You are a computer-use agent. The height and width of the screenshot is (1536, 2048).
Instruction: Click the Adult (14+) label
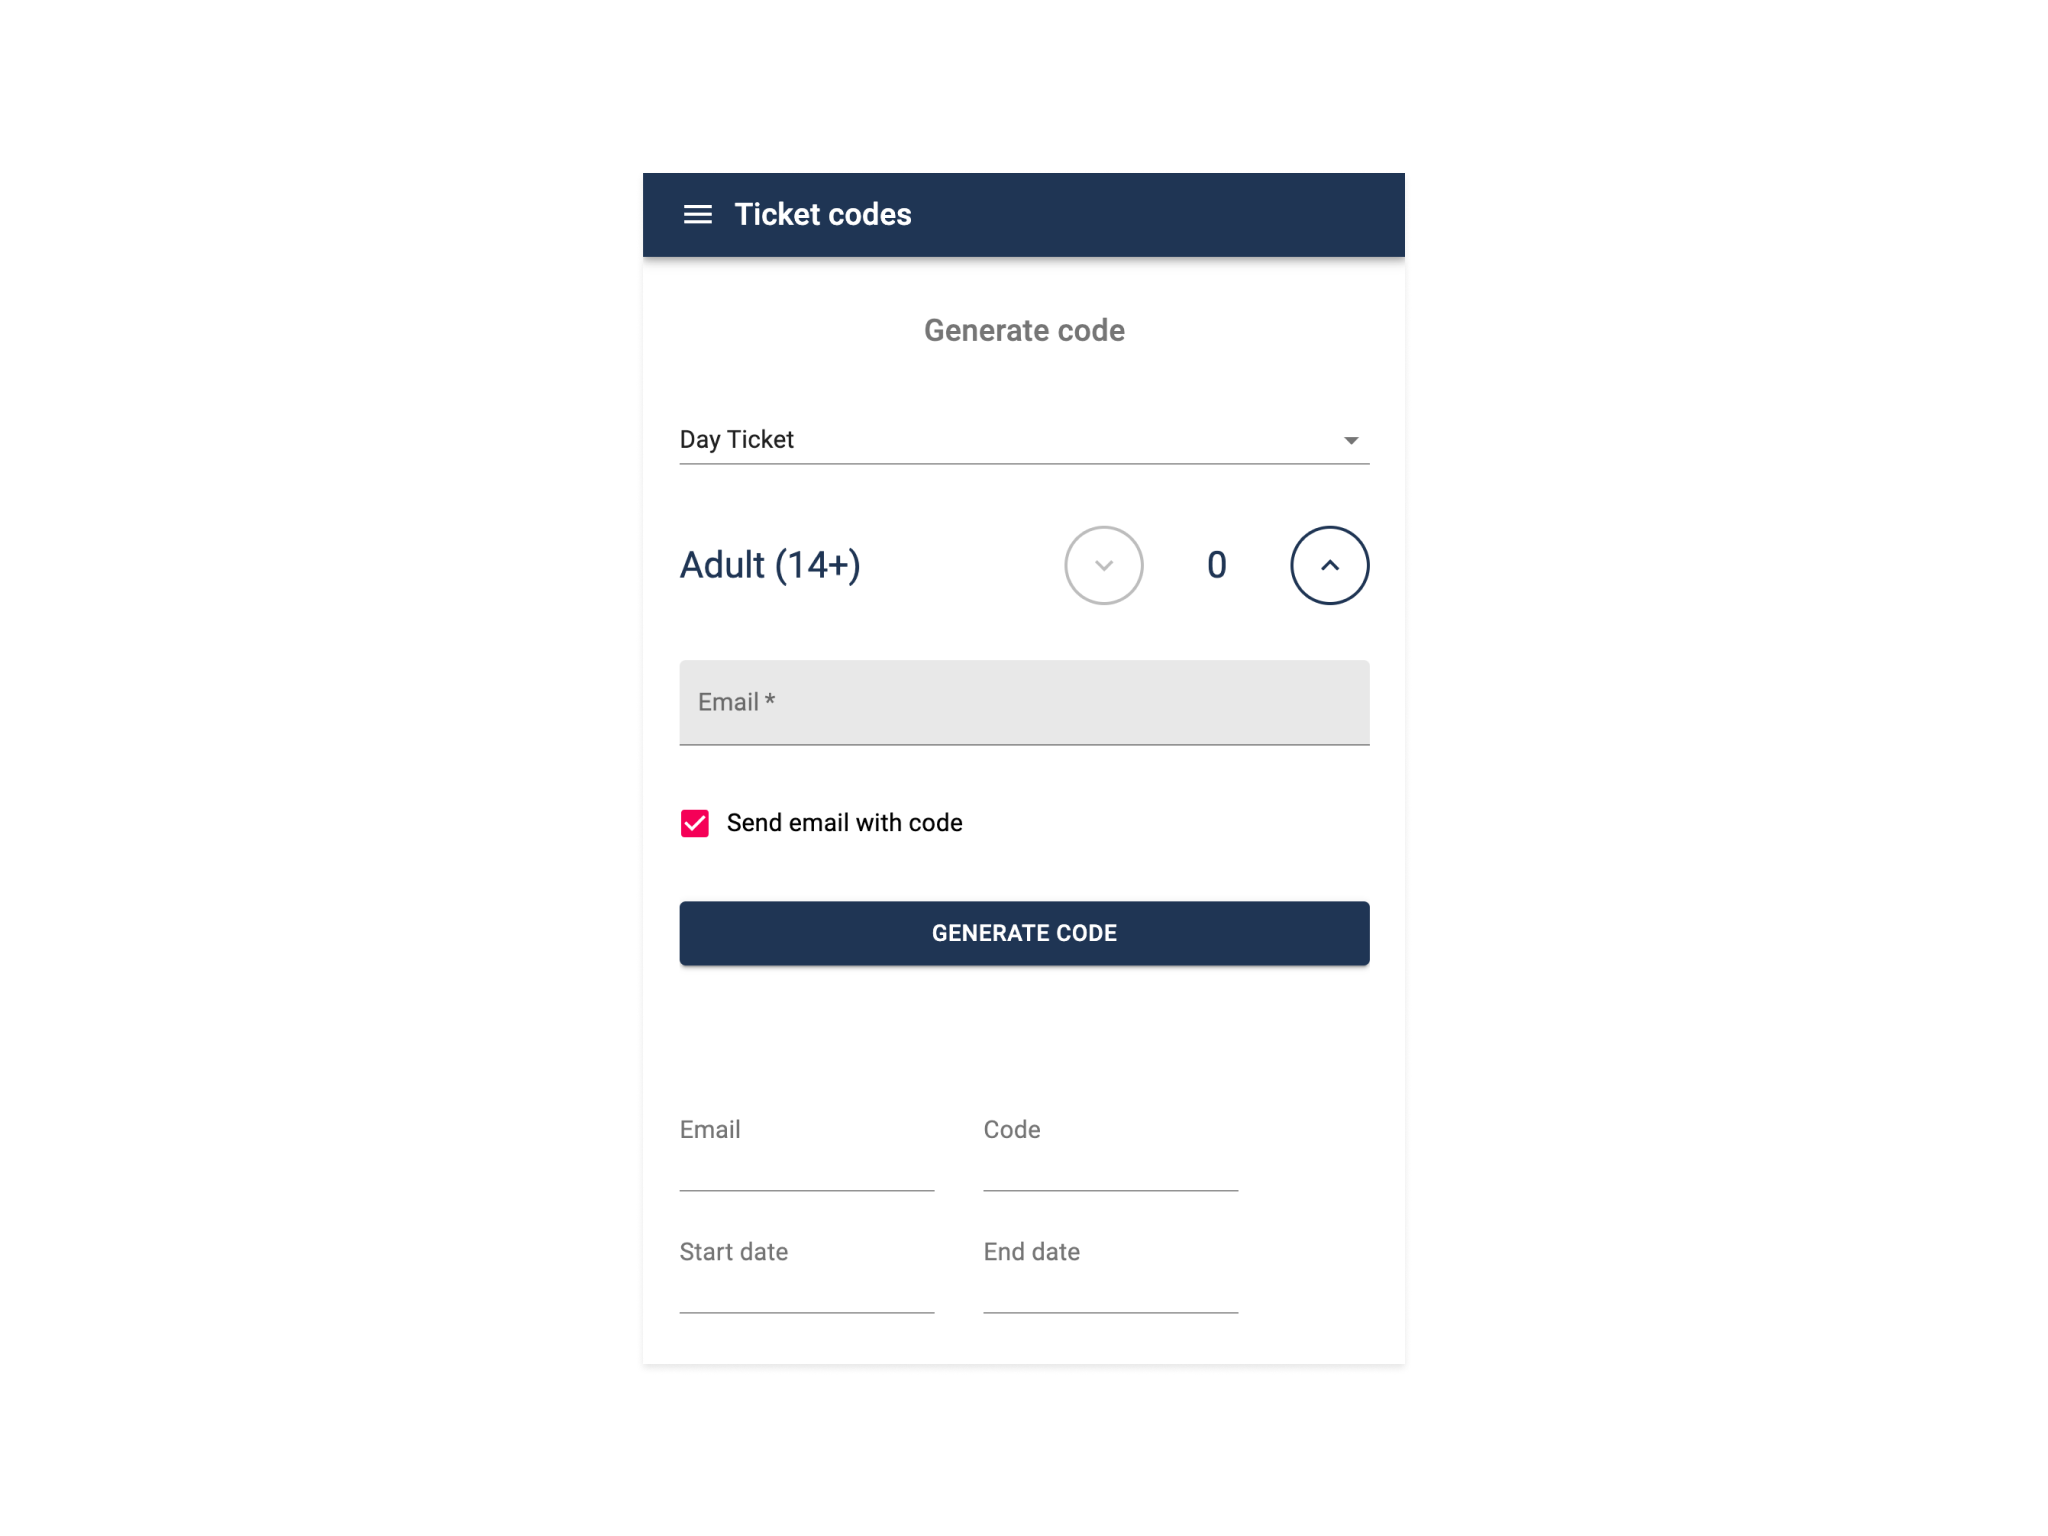770,565
